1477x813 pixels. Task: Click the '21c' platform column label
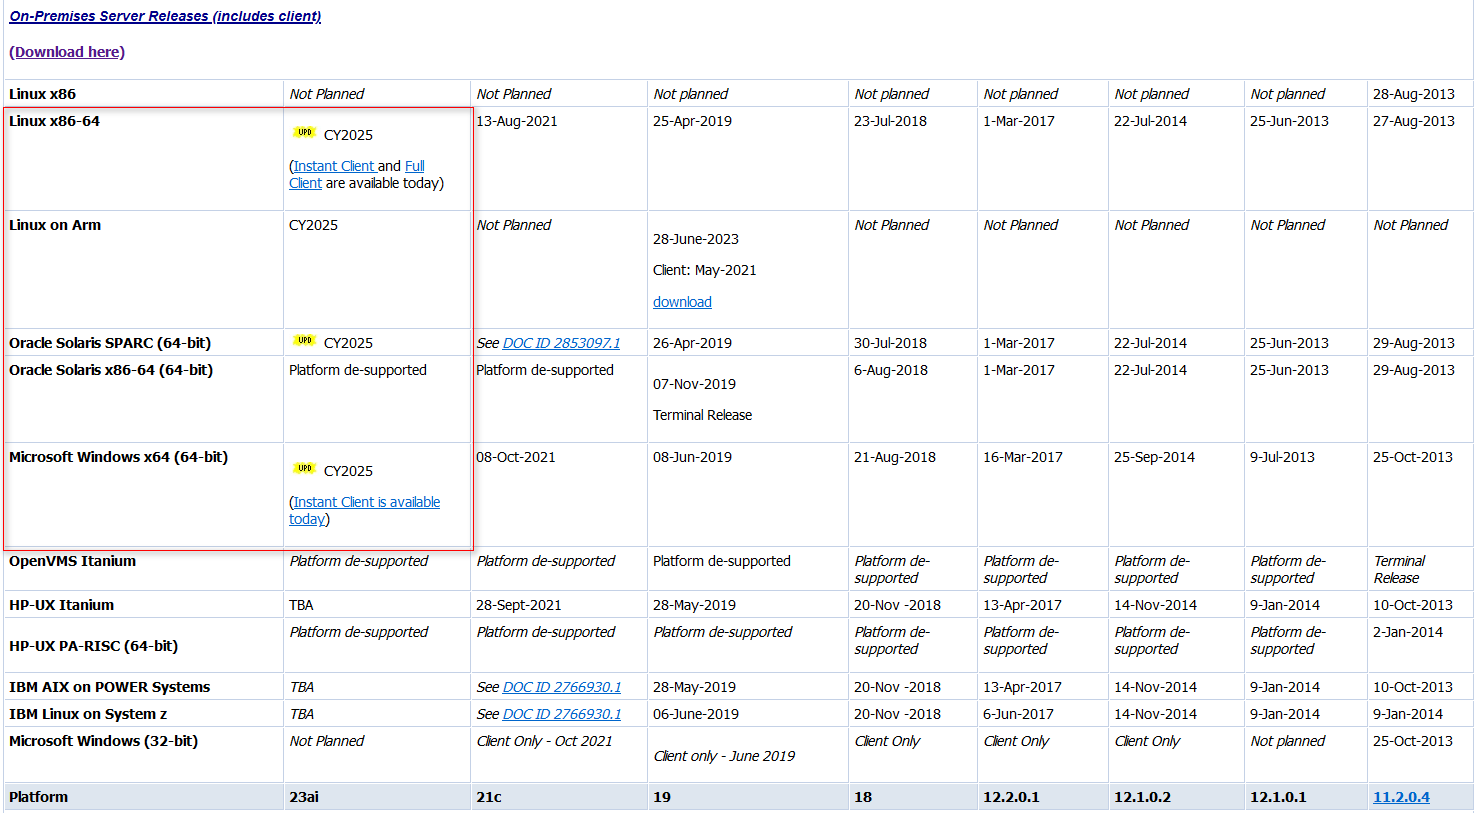click(x=489, y=797)
